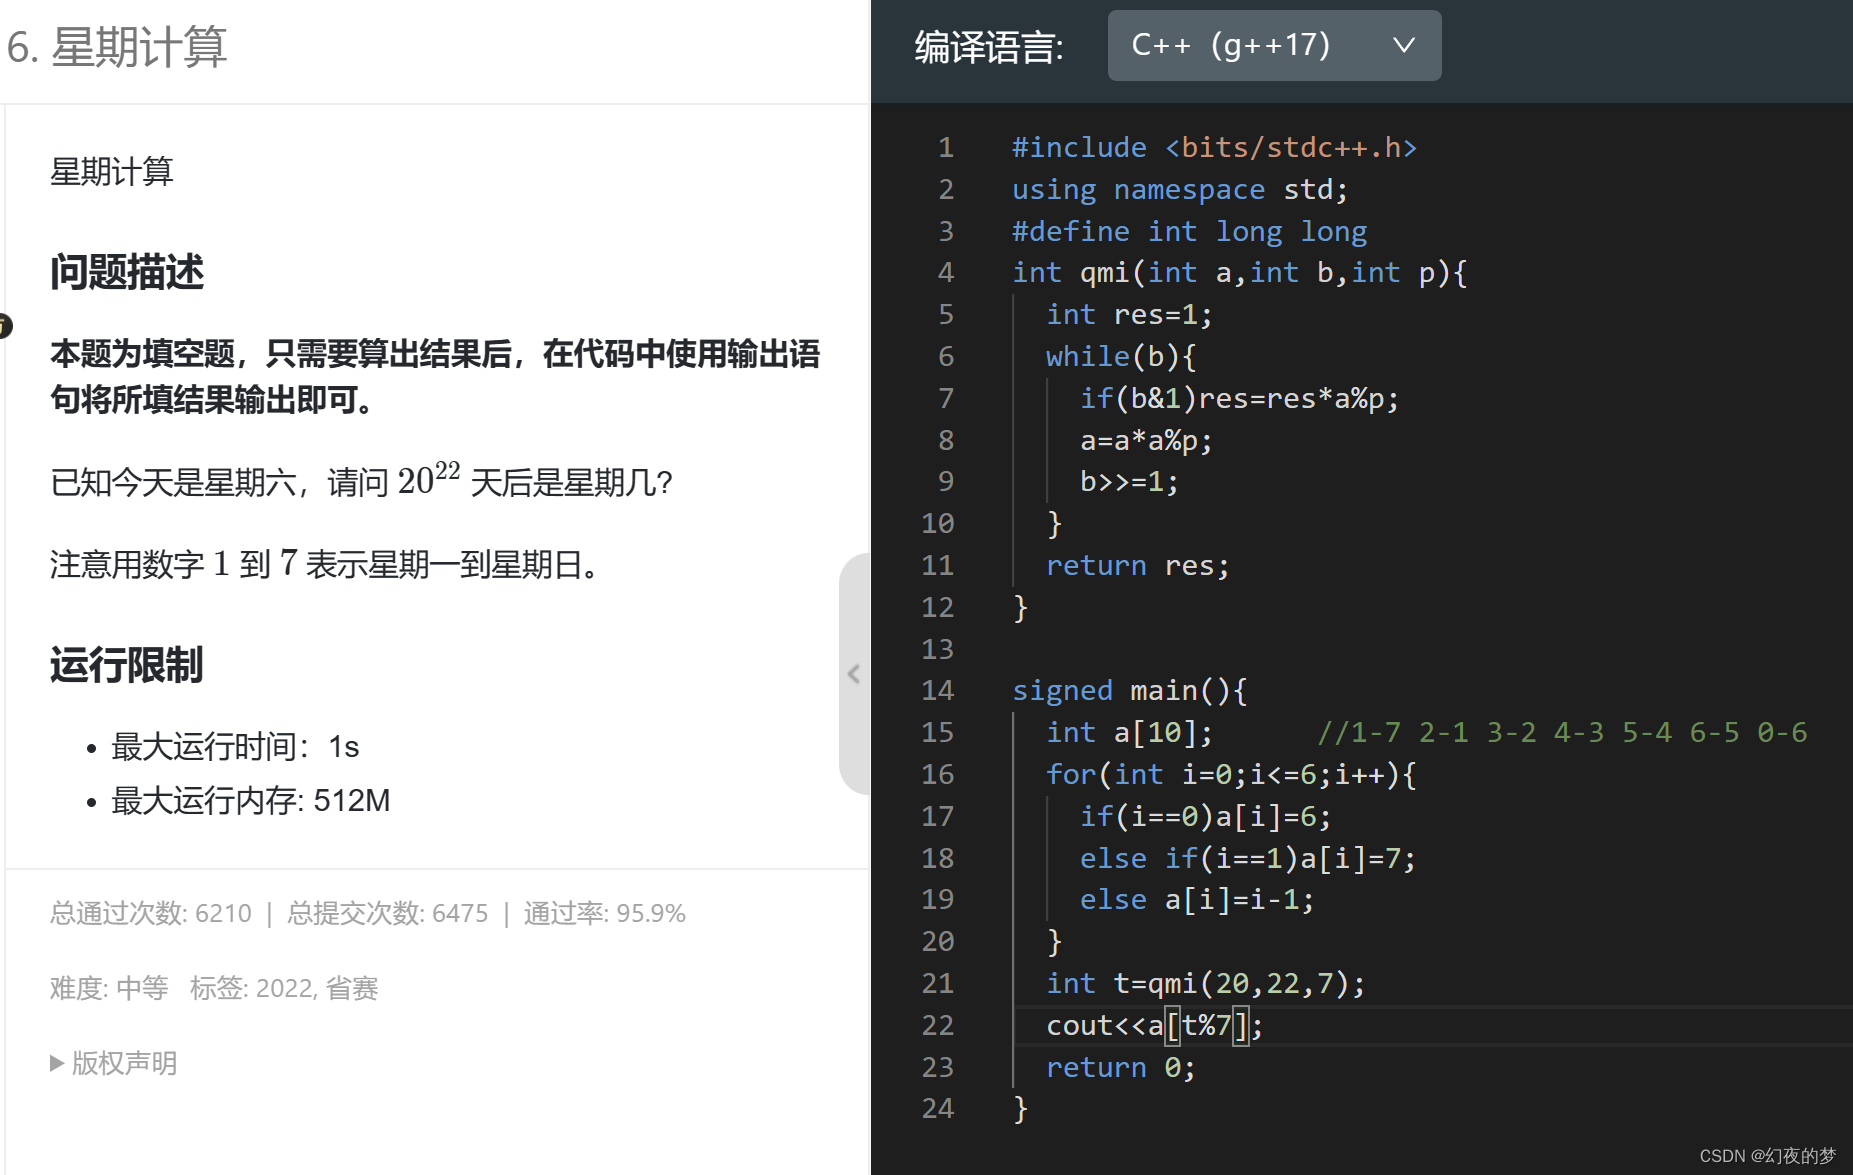Screen dimensions: 1853x1175
Task: Click the cout<<a[t%7]; line
Action: (1154, 1026)
